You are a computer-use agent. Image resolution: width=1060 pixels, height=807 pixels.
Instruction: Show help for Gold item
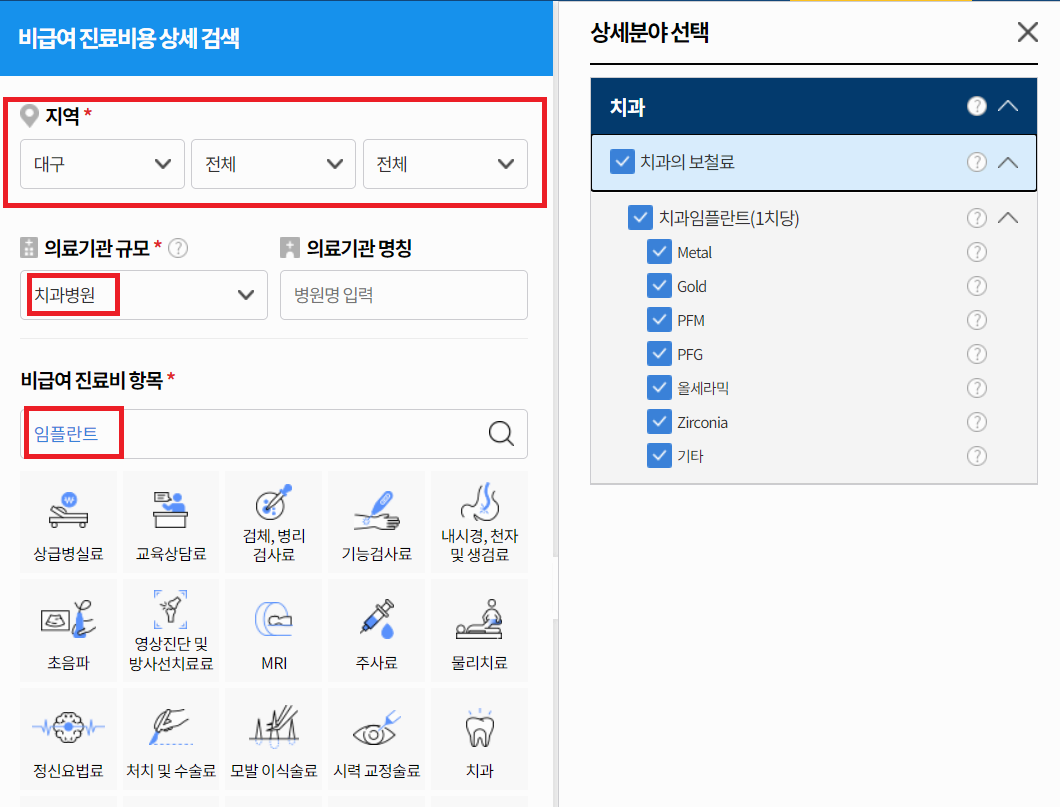click(976, 286)
